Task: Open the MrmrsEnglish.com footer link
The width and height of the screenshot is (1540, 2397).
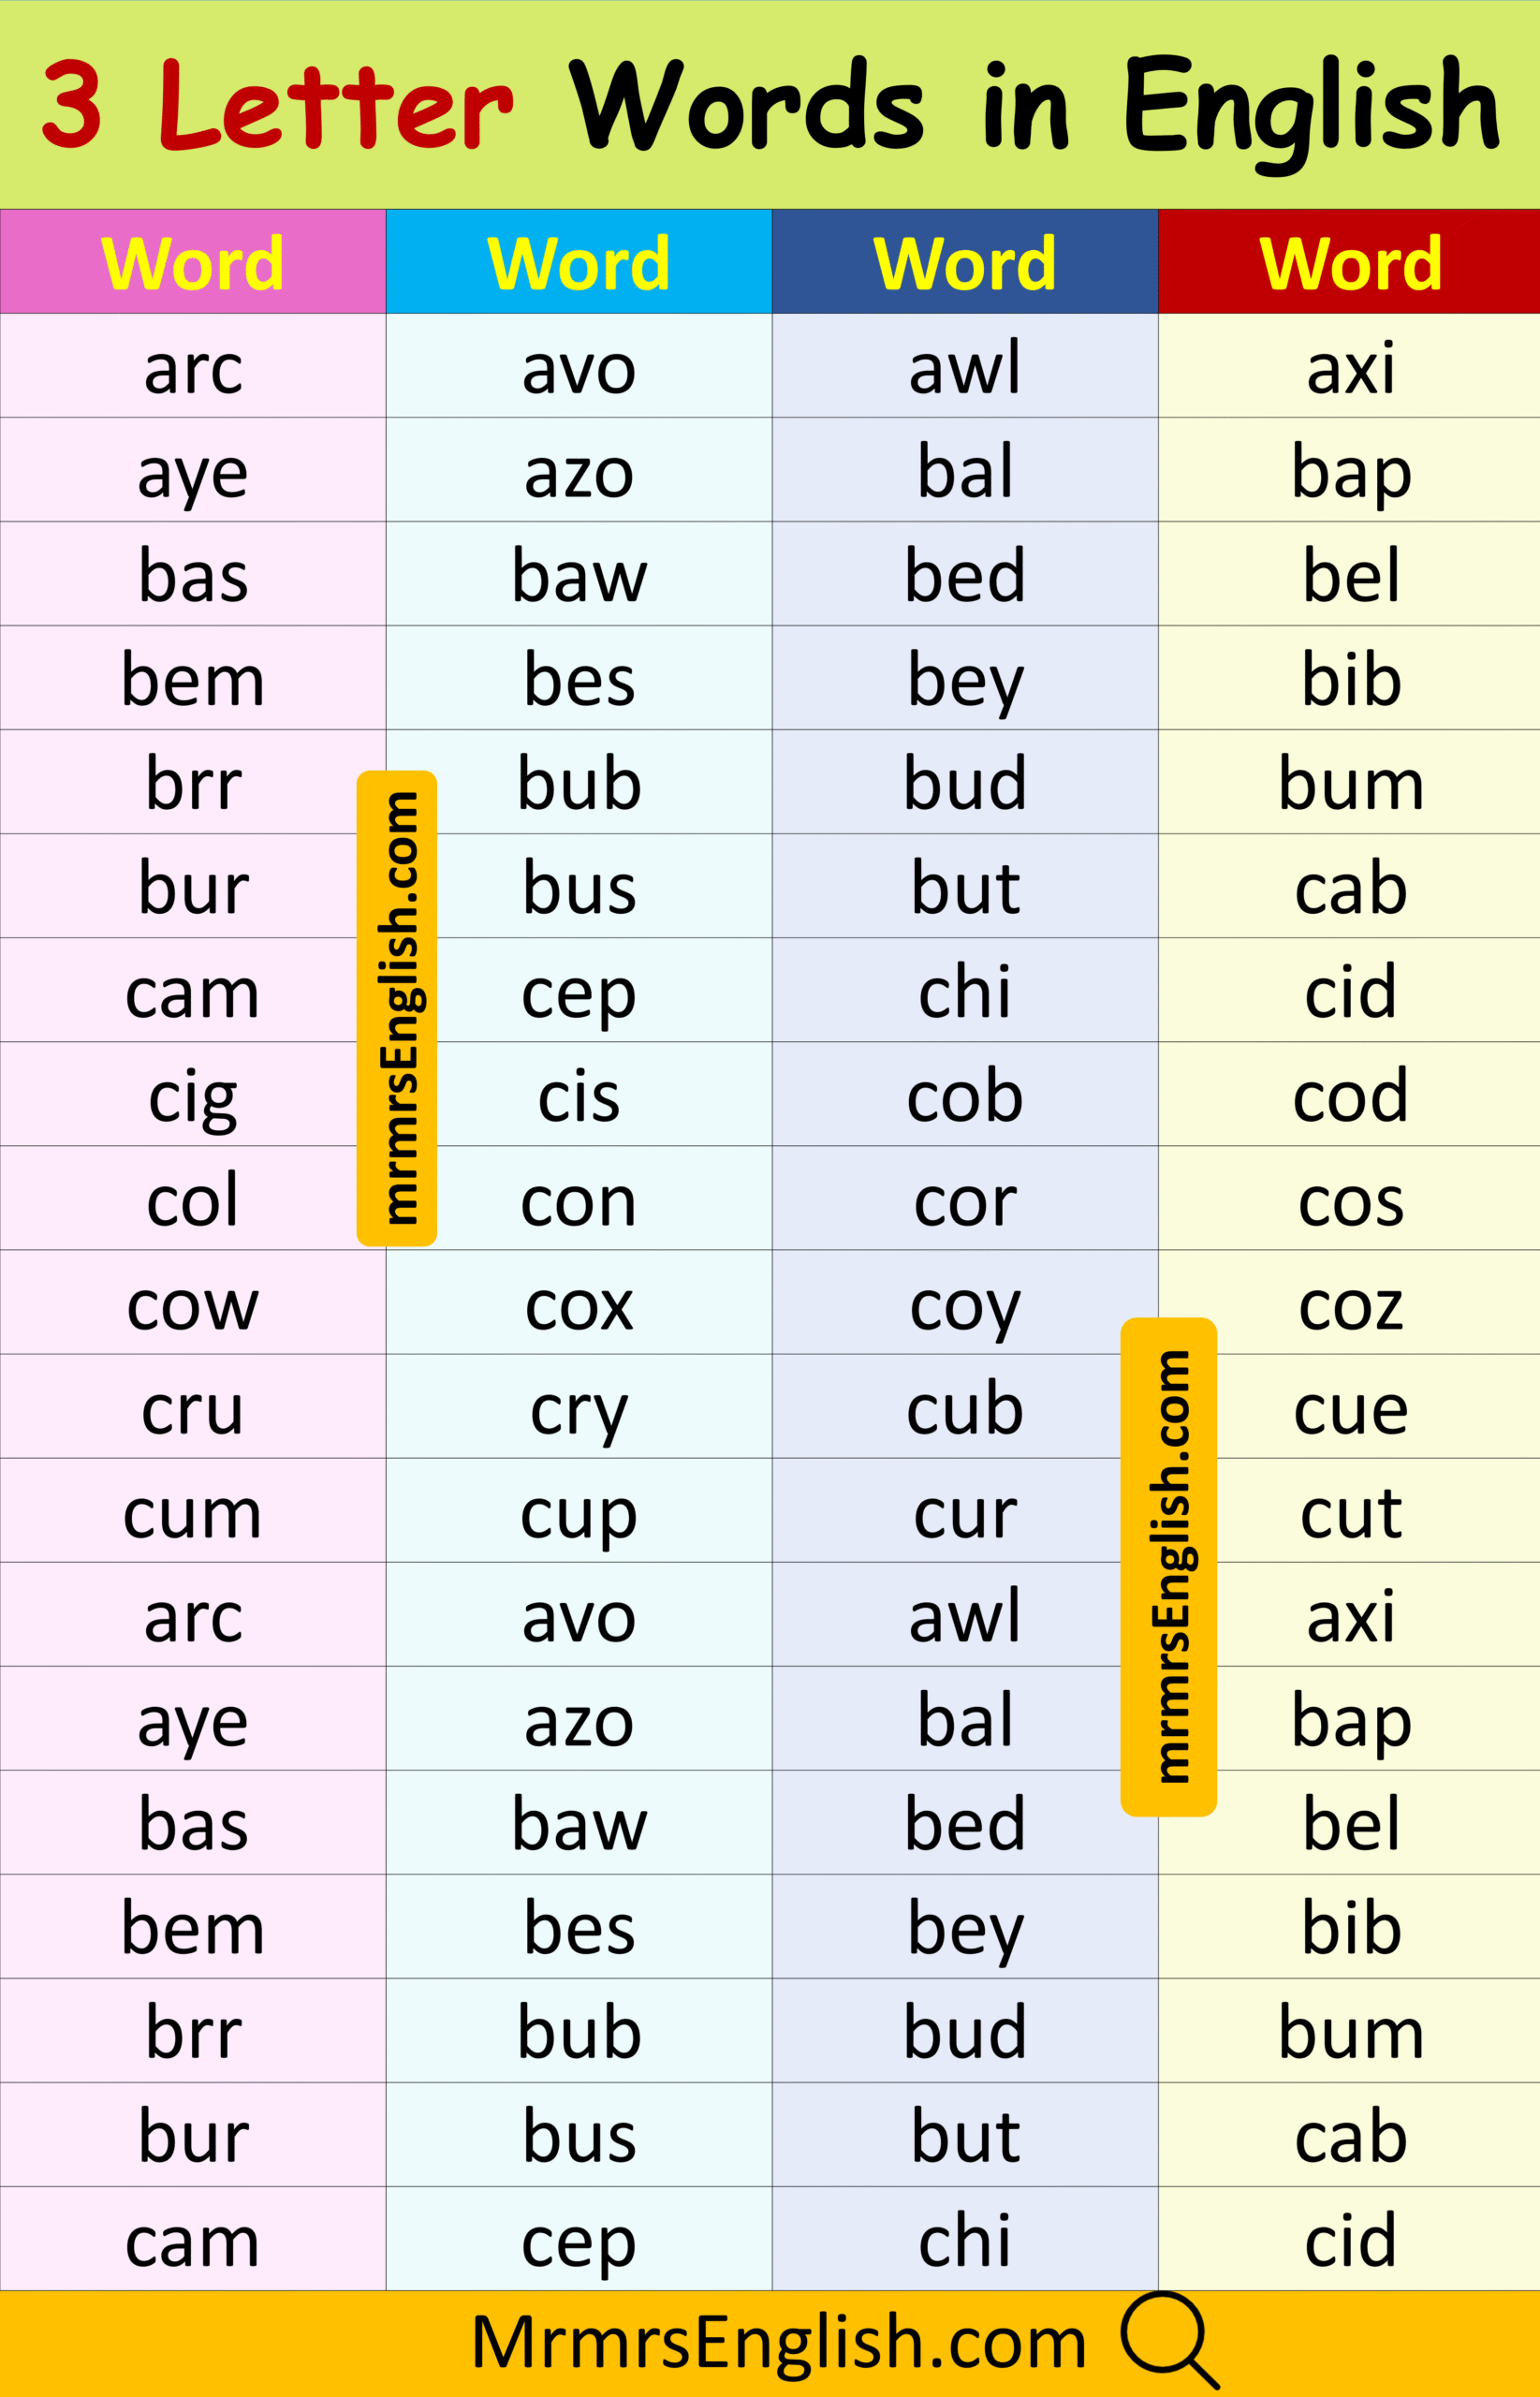Action: click(778, 2343)
